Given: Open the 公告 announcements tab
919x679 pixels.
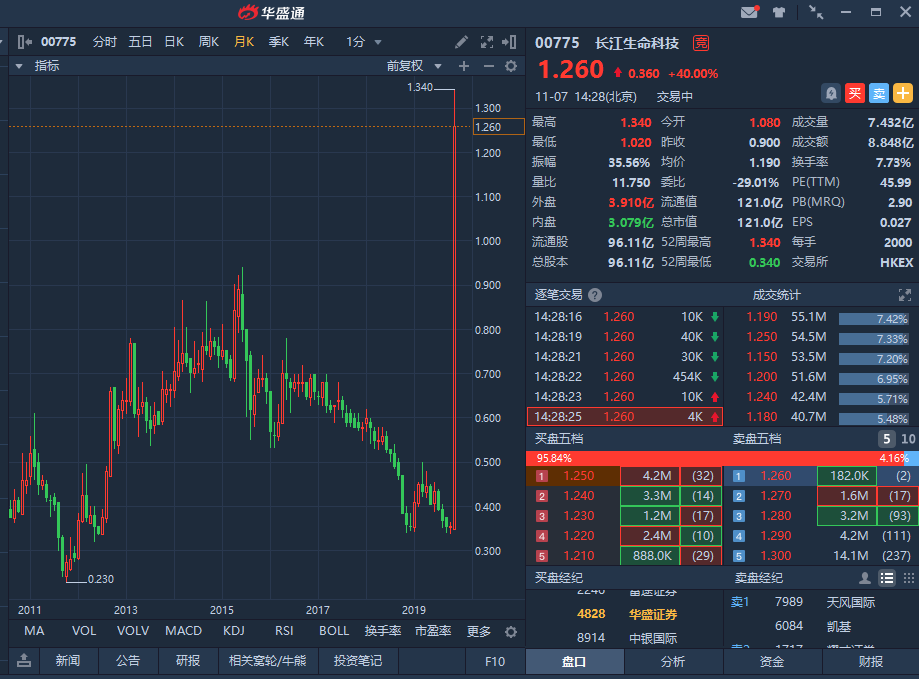Looking at the screenshot, I should [128, 661].
